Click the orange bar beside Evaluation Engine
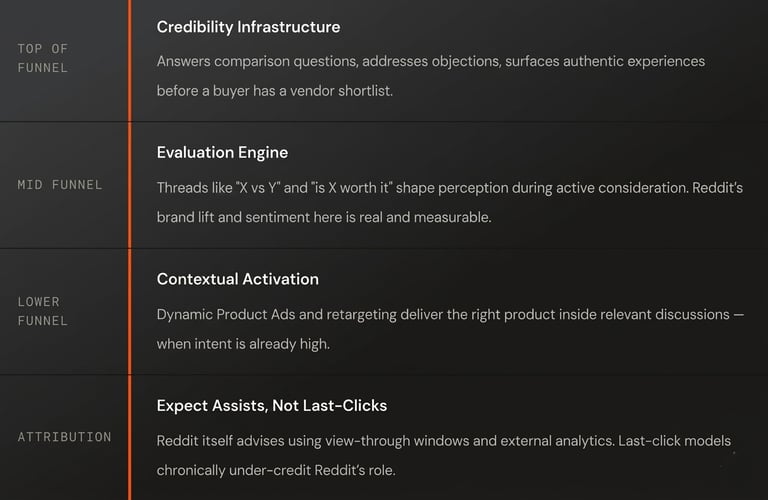This screenshot has width=768, height=500. pyautogui.click(x=130, y=185)
